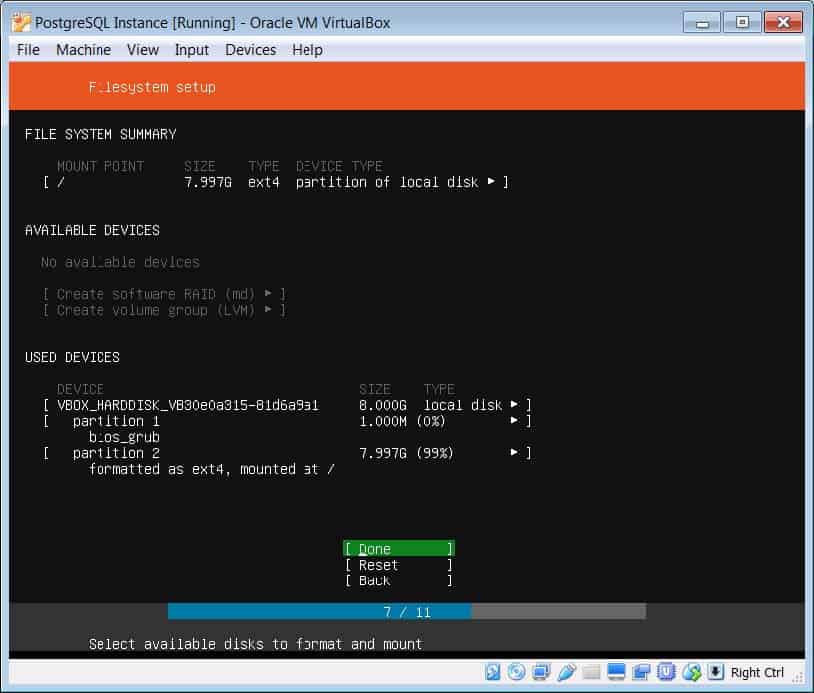Select the partition 2 row label
The width and height of the screenshot is (814, 693).
[116, 453]
